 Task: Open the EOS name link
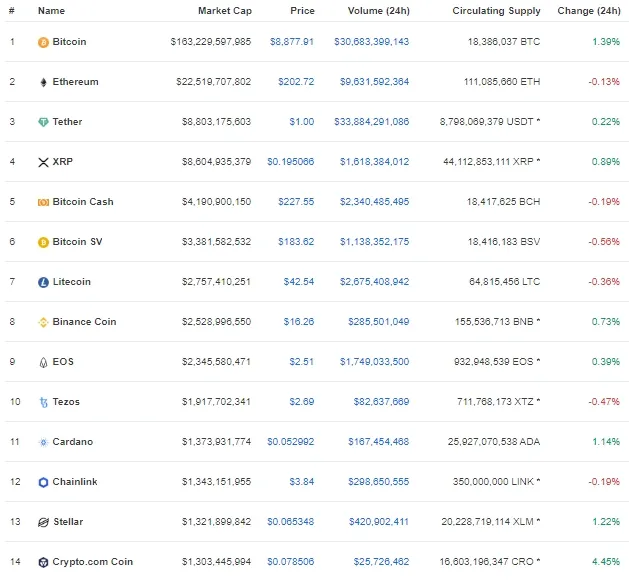63,362
